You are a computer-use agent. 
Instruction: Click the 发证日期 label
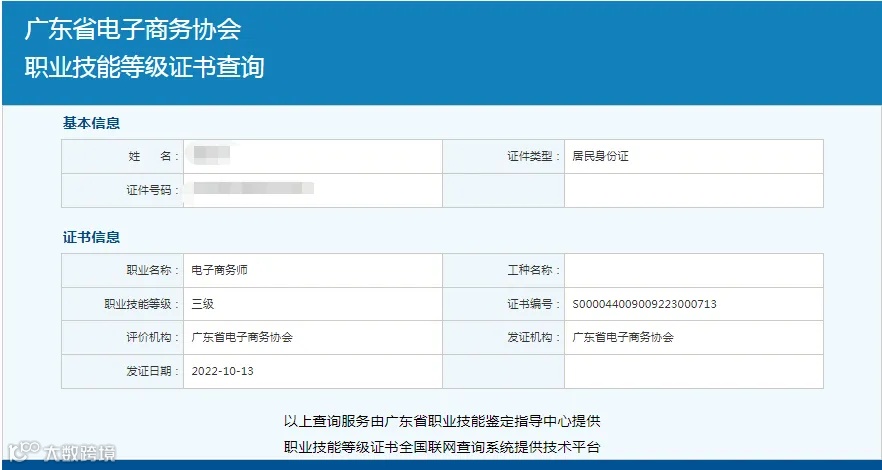pyautogui.click(x=152, y=372)
